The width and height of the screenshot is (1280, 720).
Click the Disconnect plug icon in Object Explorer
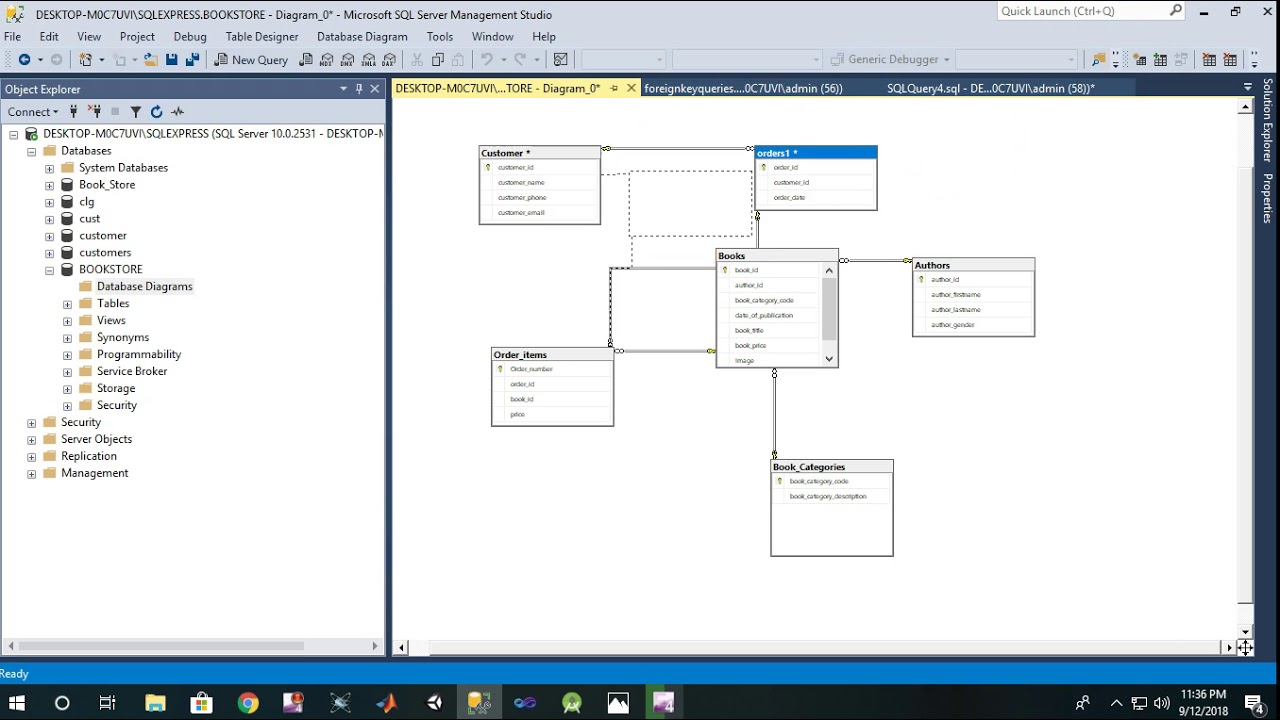pos(95,112)
